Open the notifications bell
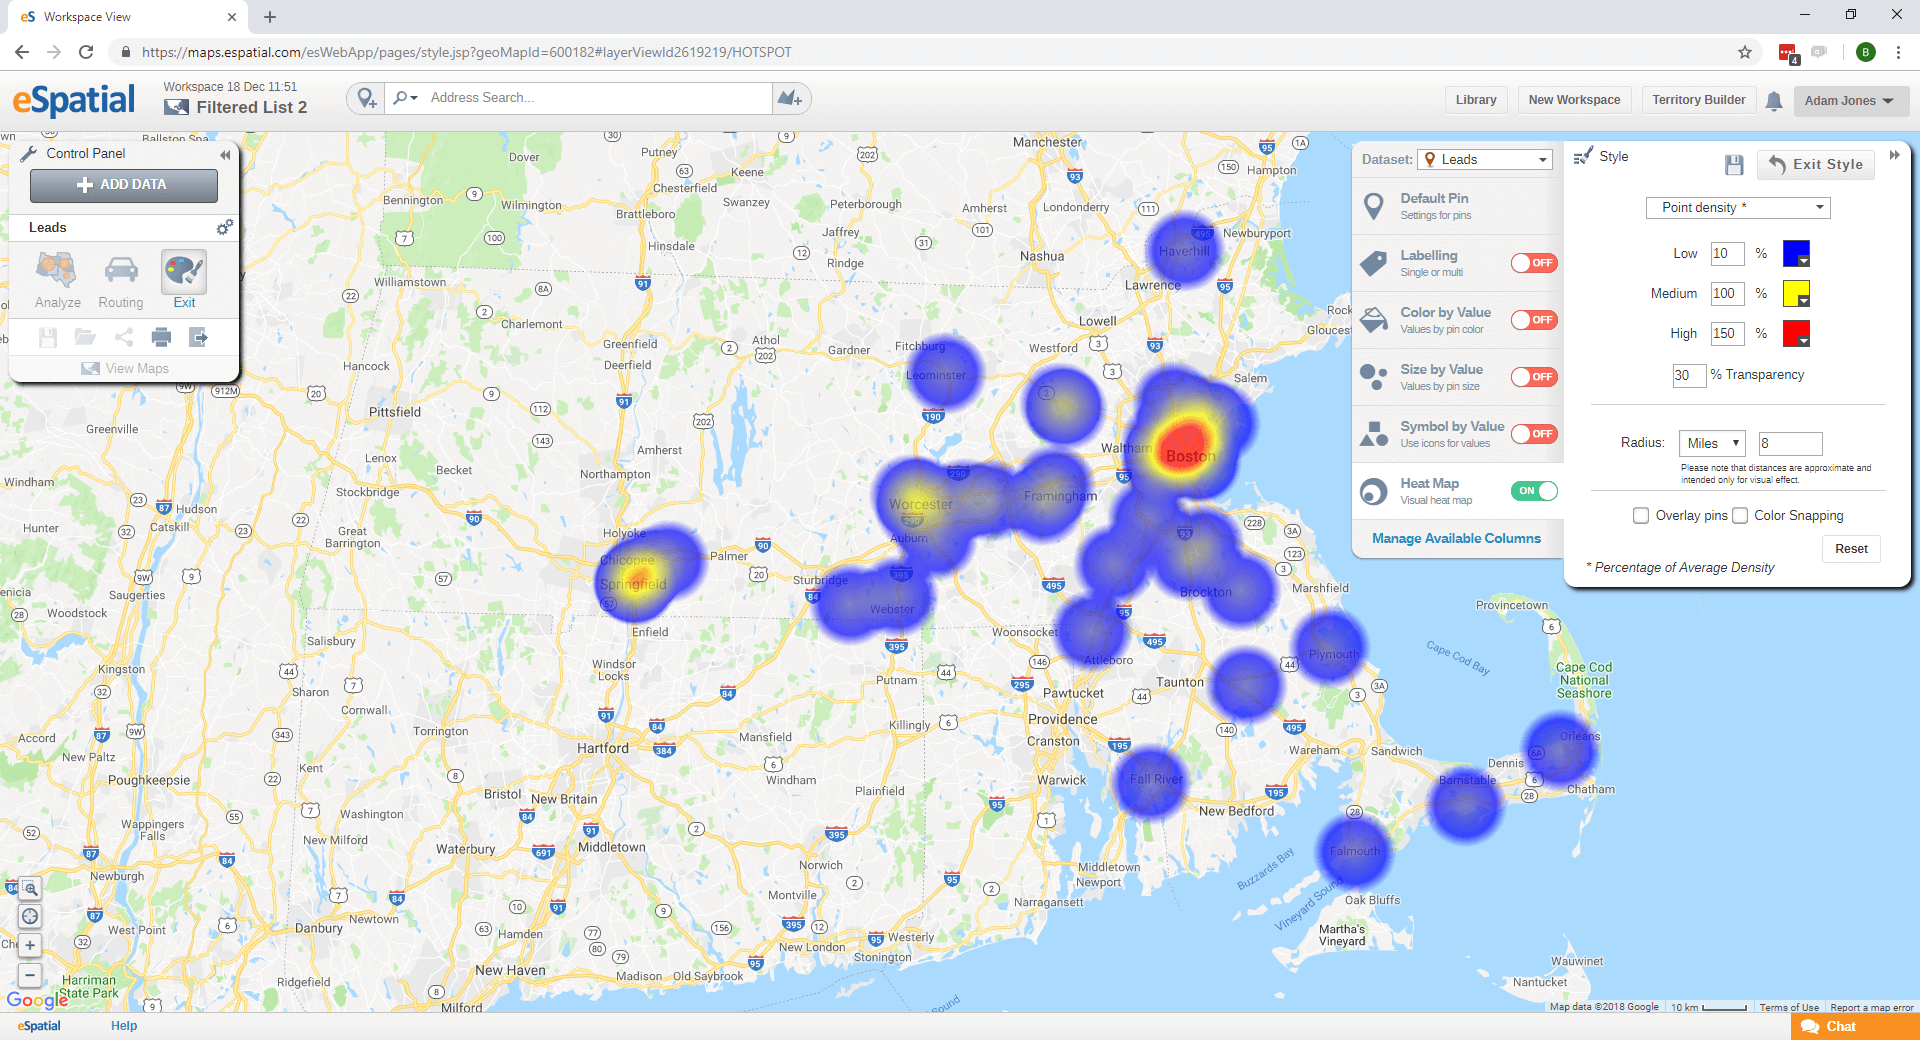Image resolution: width=1920 pixels, height=1040 pixels. 1774,100
